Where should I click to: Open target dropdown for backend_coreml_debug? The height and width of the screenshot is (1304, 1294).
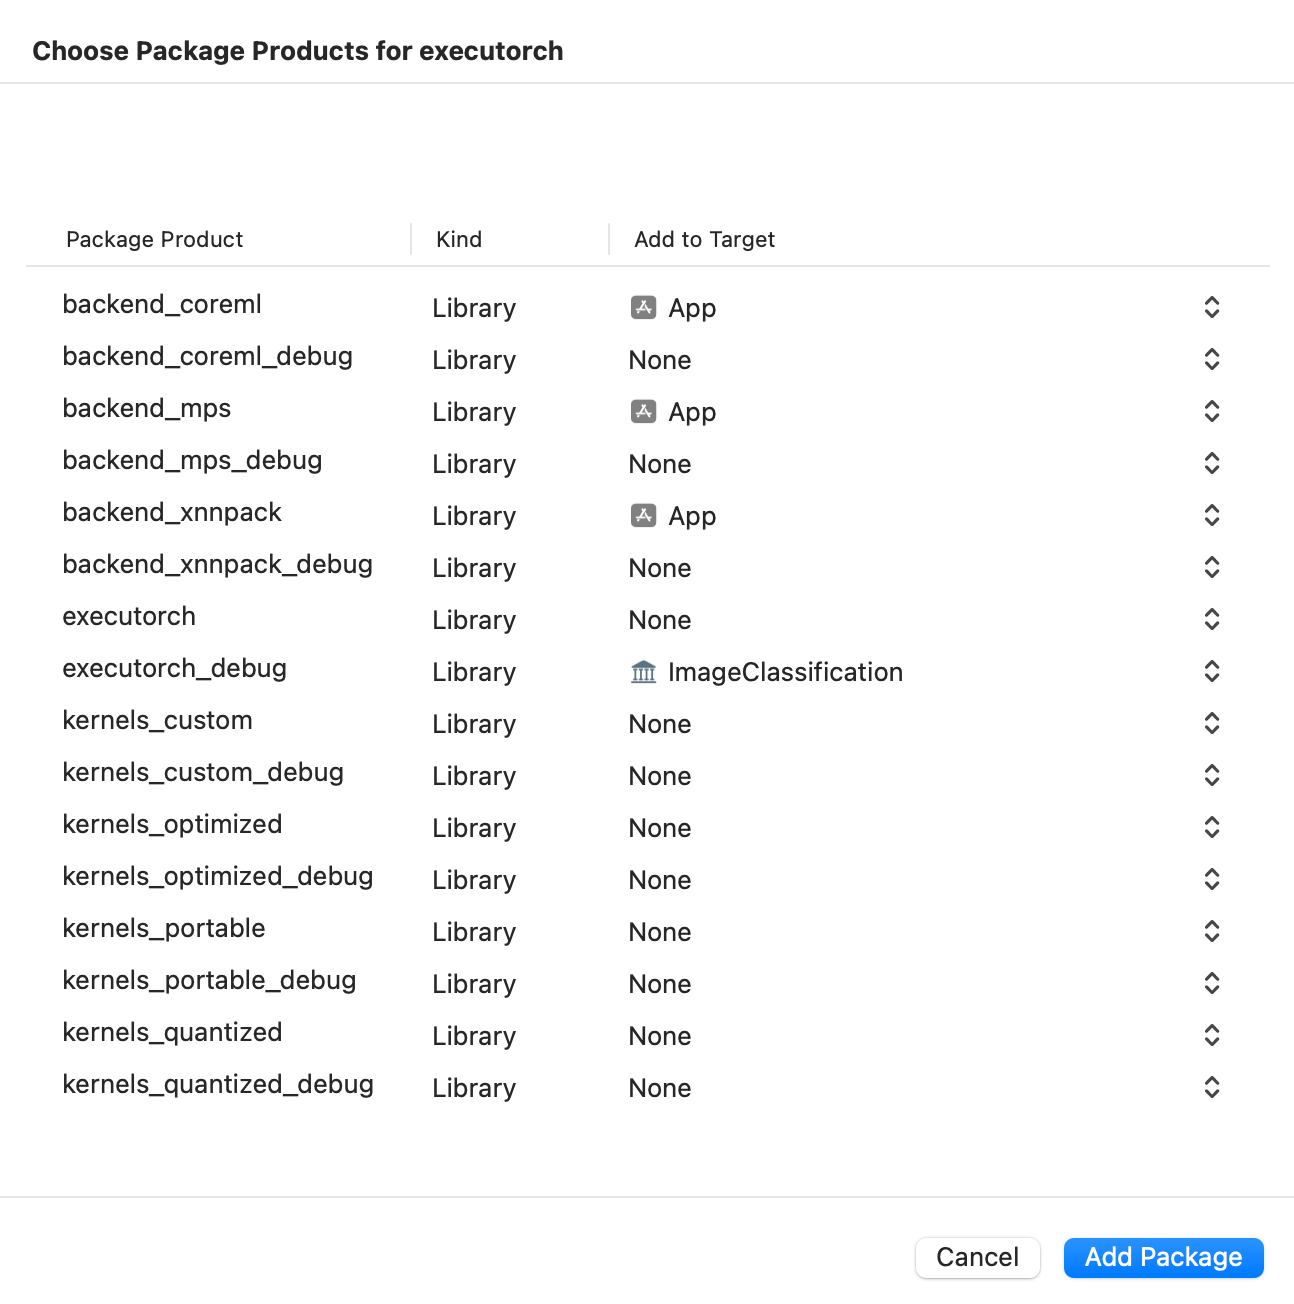(x=1211, y=359)
